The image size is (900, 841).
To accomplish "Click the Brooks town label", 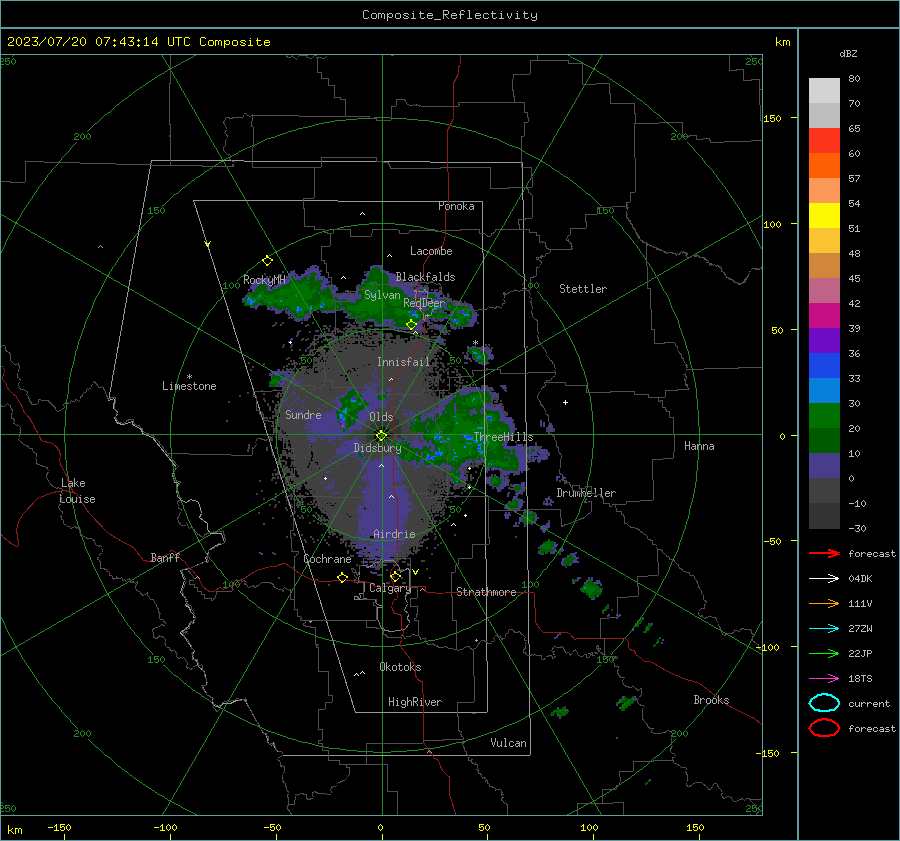I will coord(711,700).
